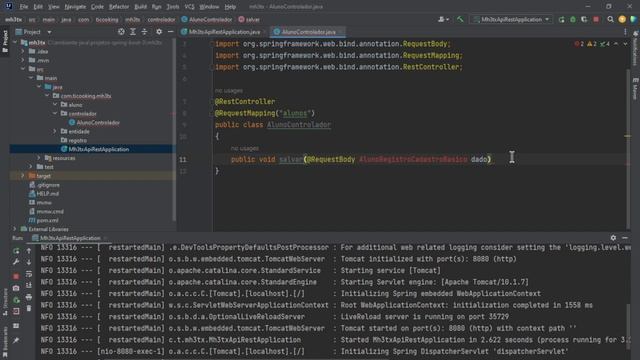Collapse the src folder
Viewport: 640px width, 360px height.
tap(23, 69)
